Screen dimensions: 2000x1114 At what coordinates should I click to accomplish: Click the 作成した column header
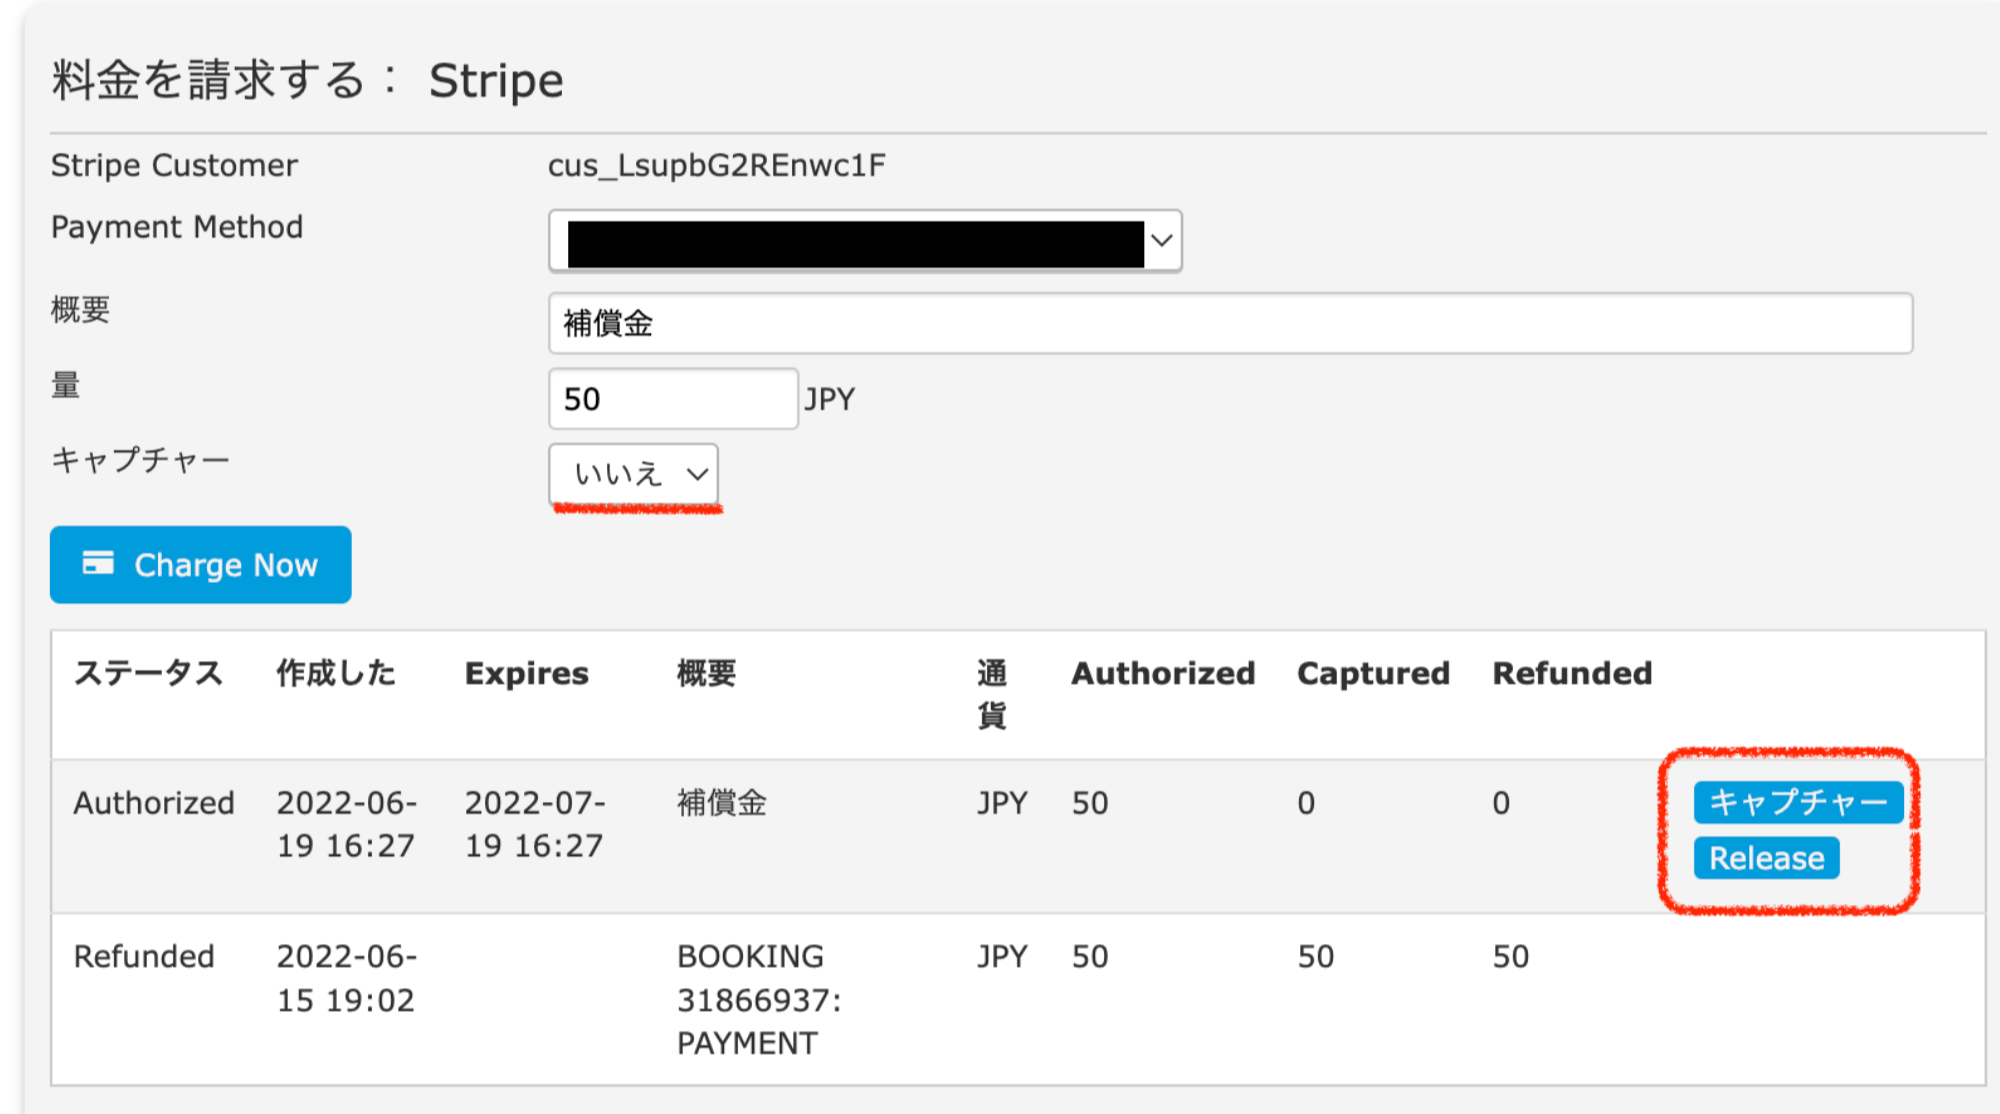click(336, 673)
